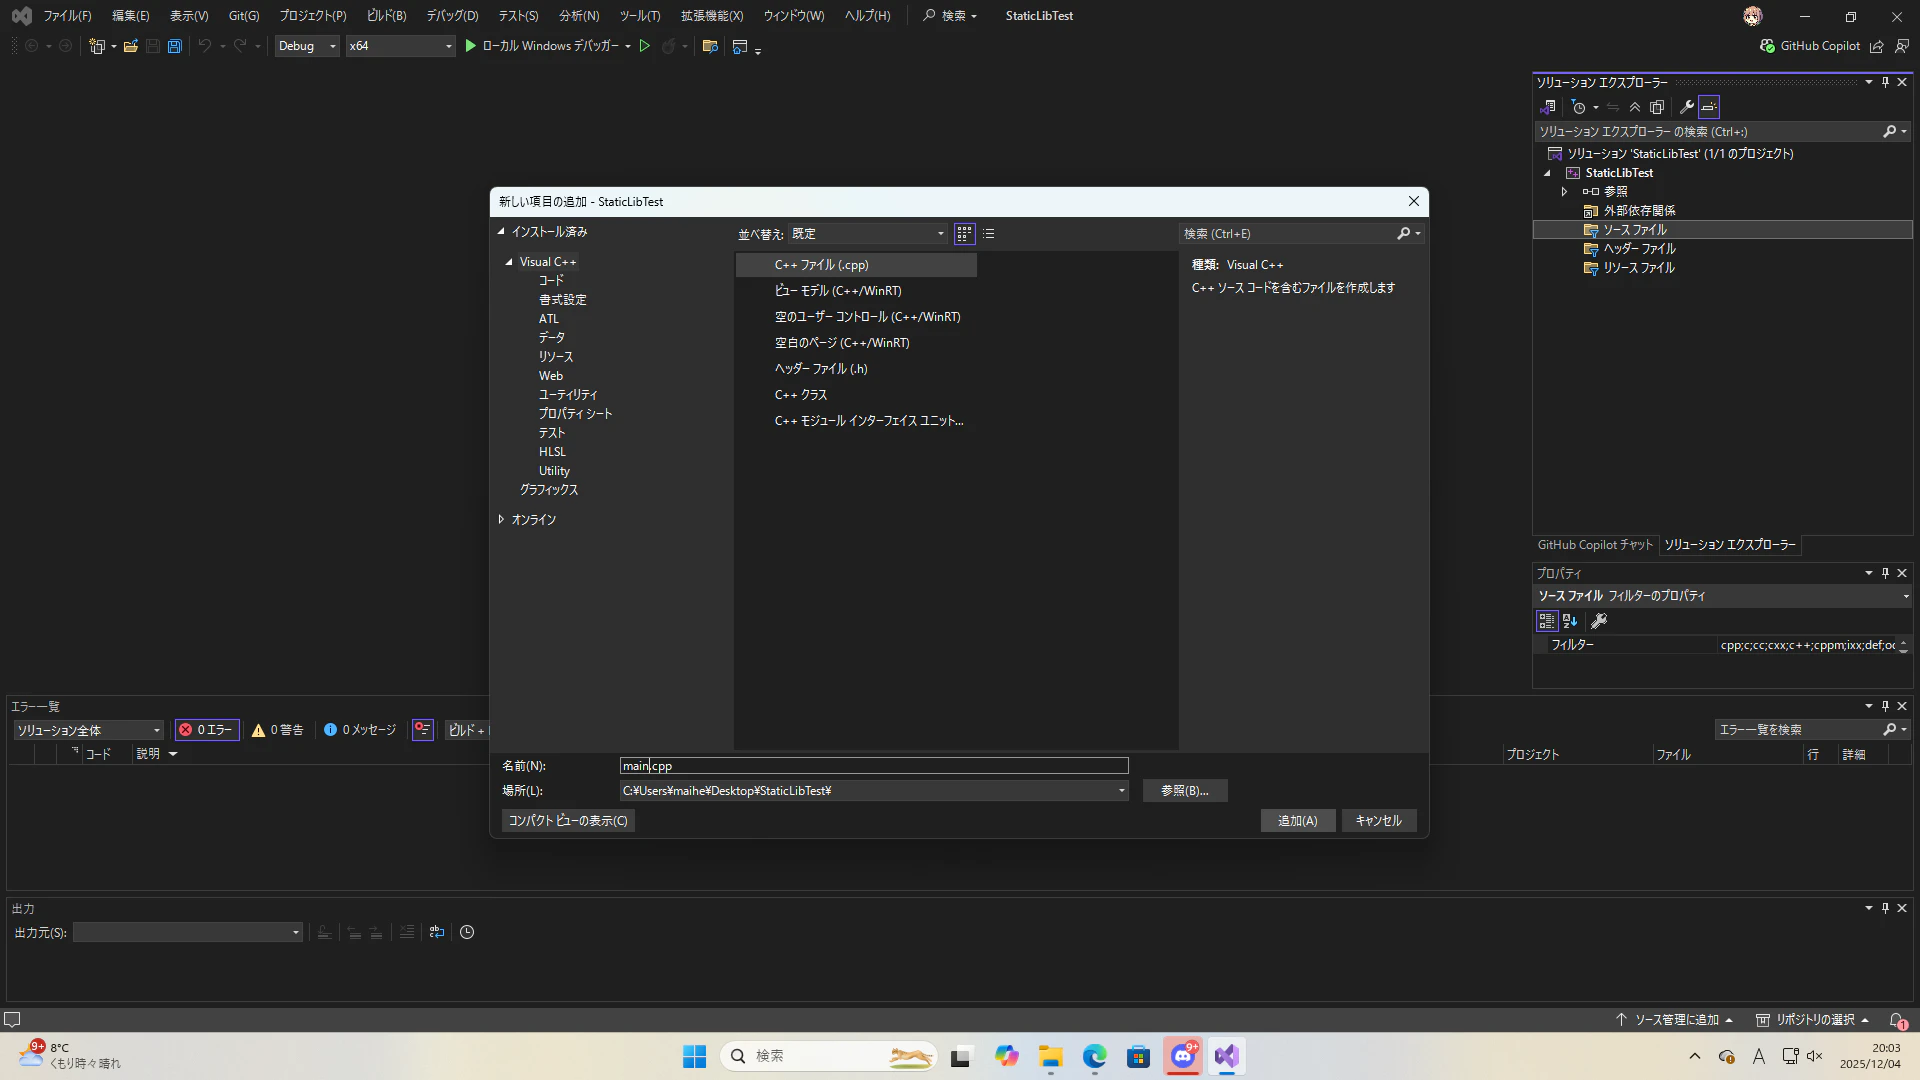Click the Show All Files icon in Solution Explorer
The height and width of the screenshot is (1080, 1920).
(1657, 107)
